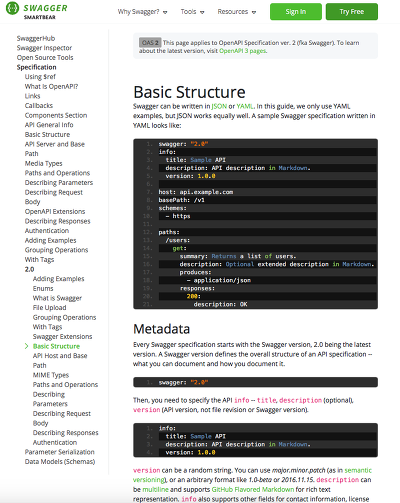400x503 pixels.
Task: Click the Try Free button
Action: click(352, 12)
